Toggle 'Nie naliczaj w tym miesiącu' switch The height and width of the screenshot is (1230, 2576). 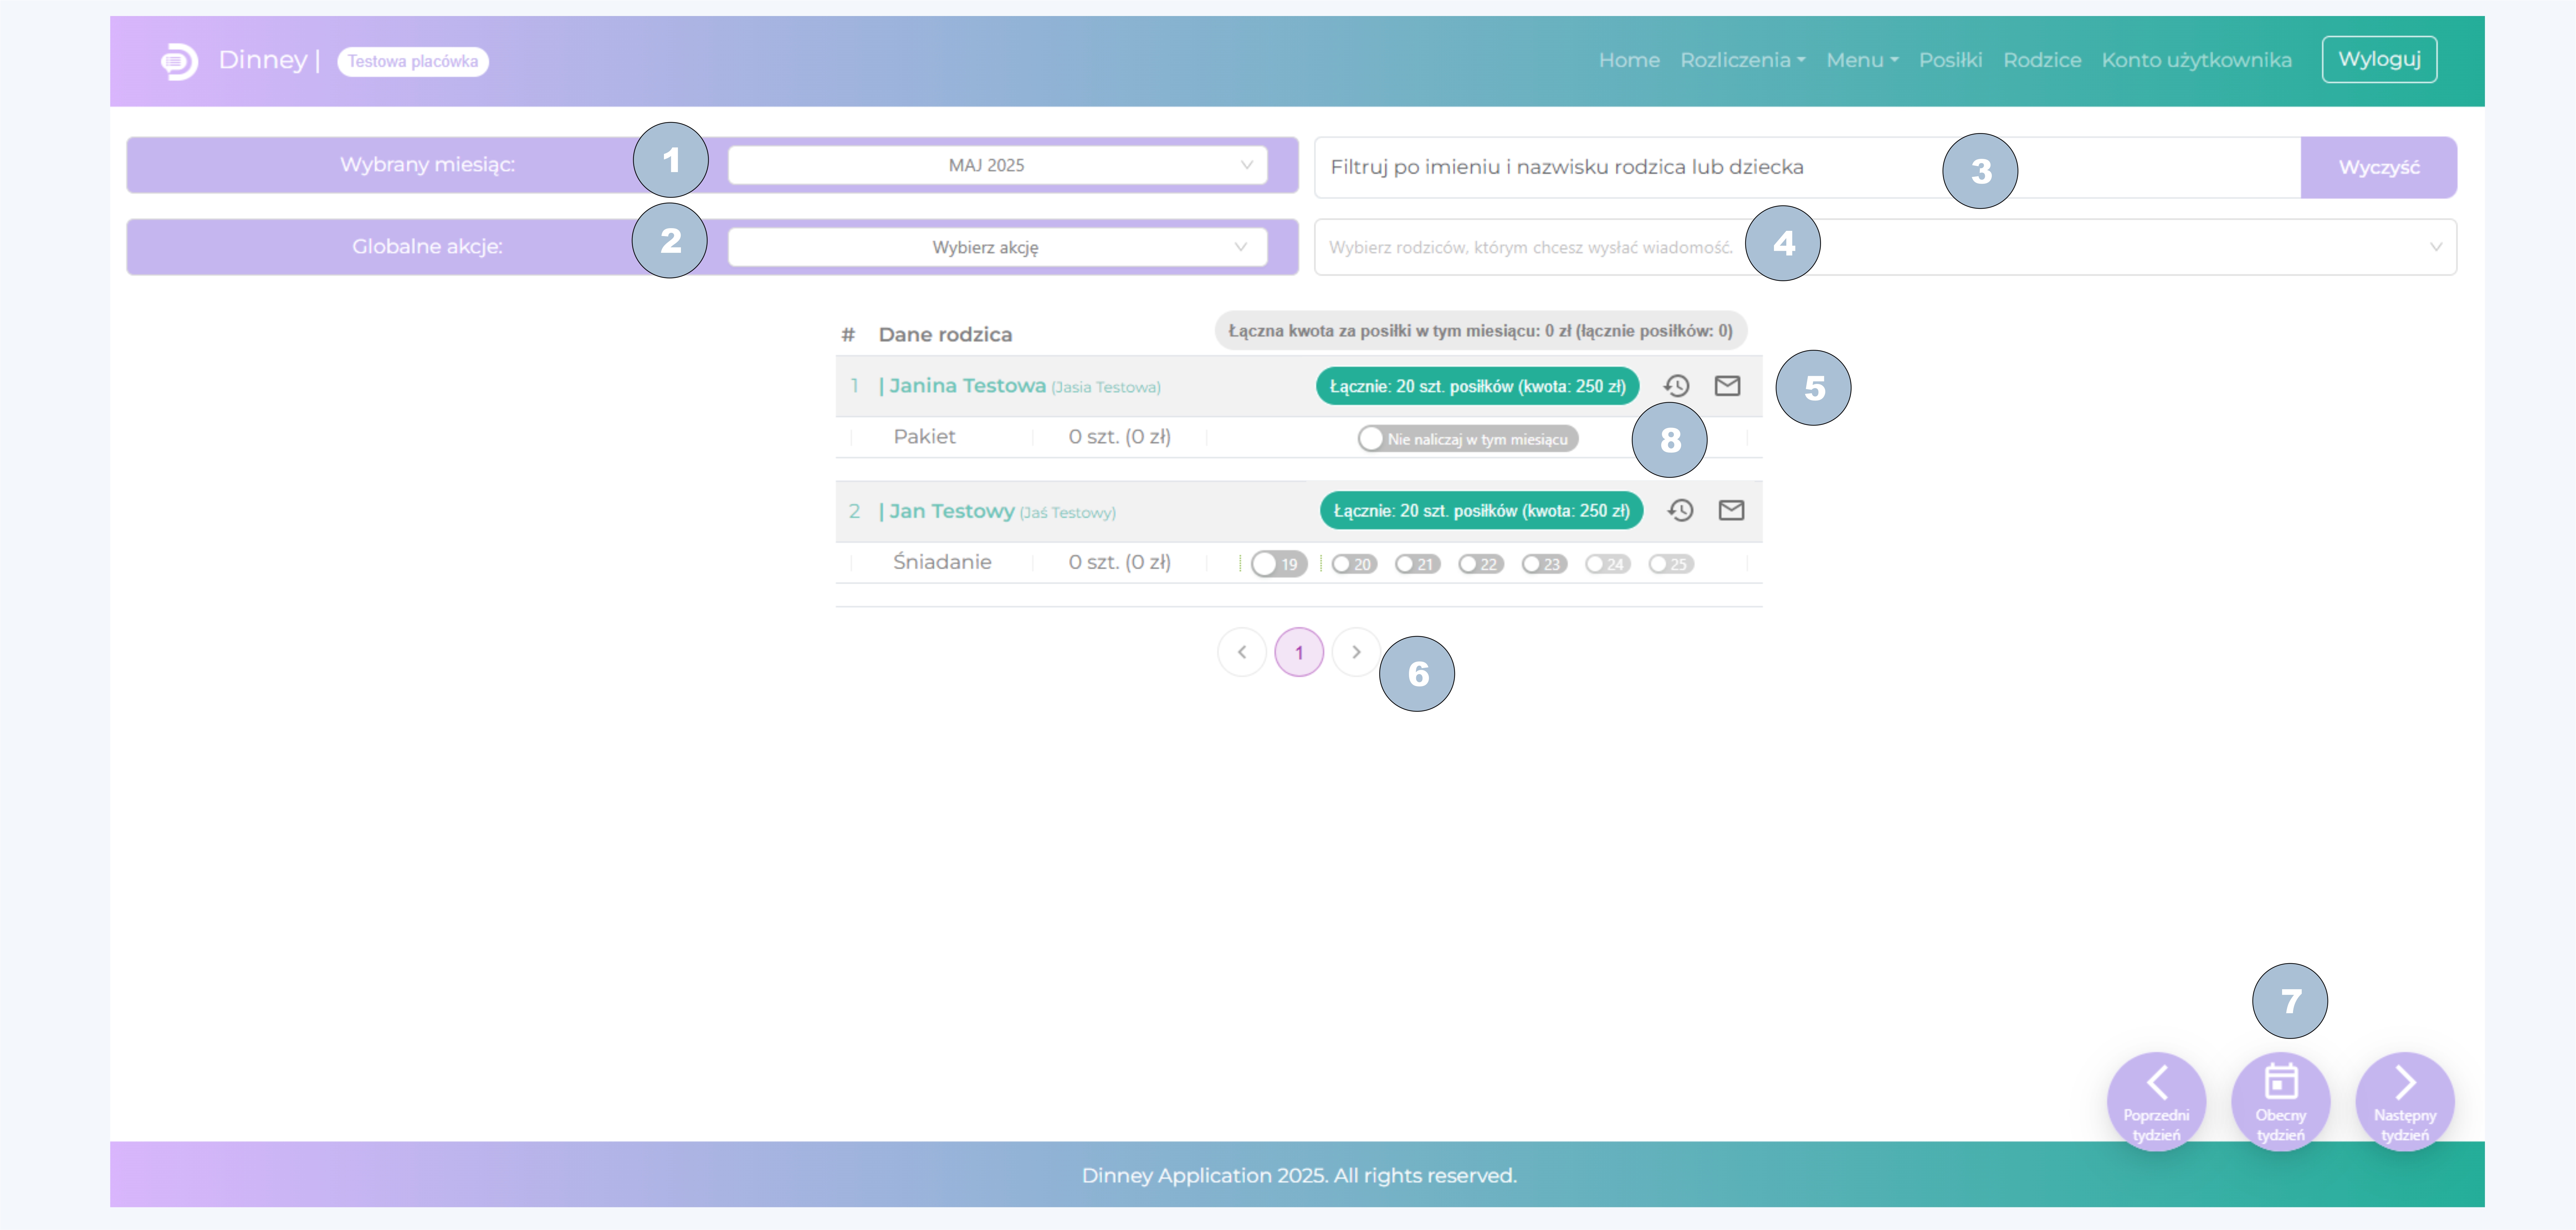[1467, 439]
